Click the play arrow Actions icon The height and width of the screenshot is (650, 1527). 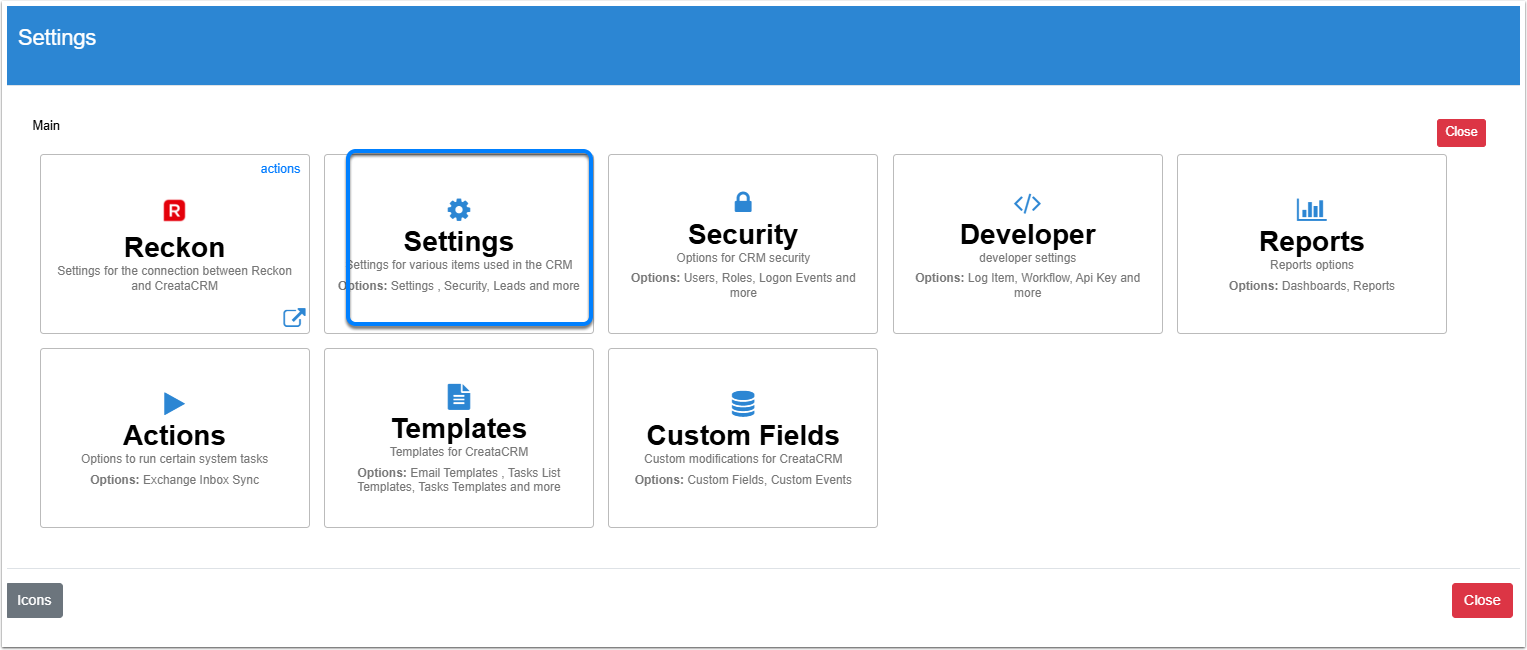click(174, 403)
